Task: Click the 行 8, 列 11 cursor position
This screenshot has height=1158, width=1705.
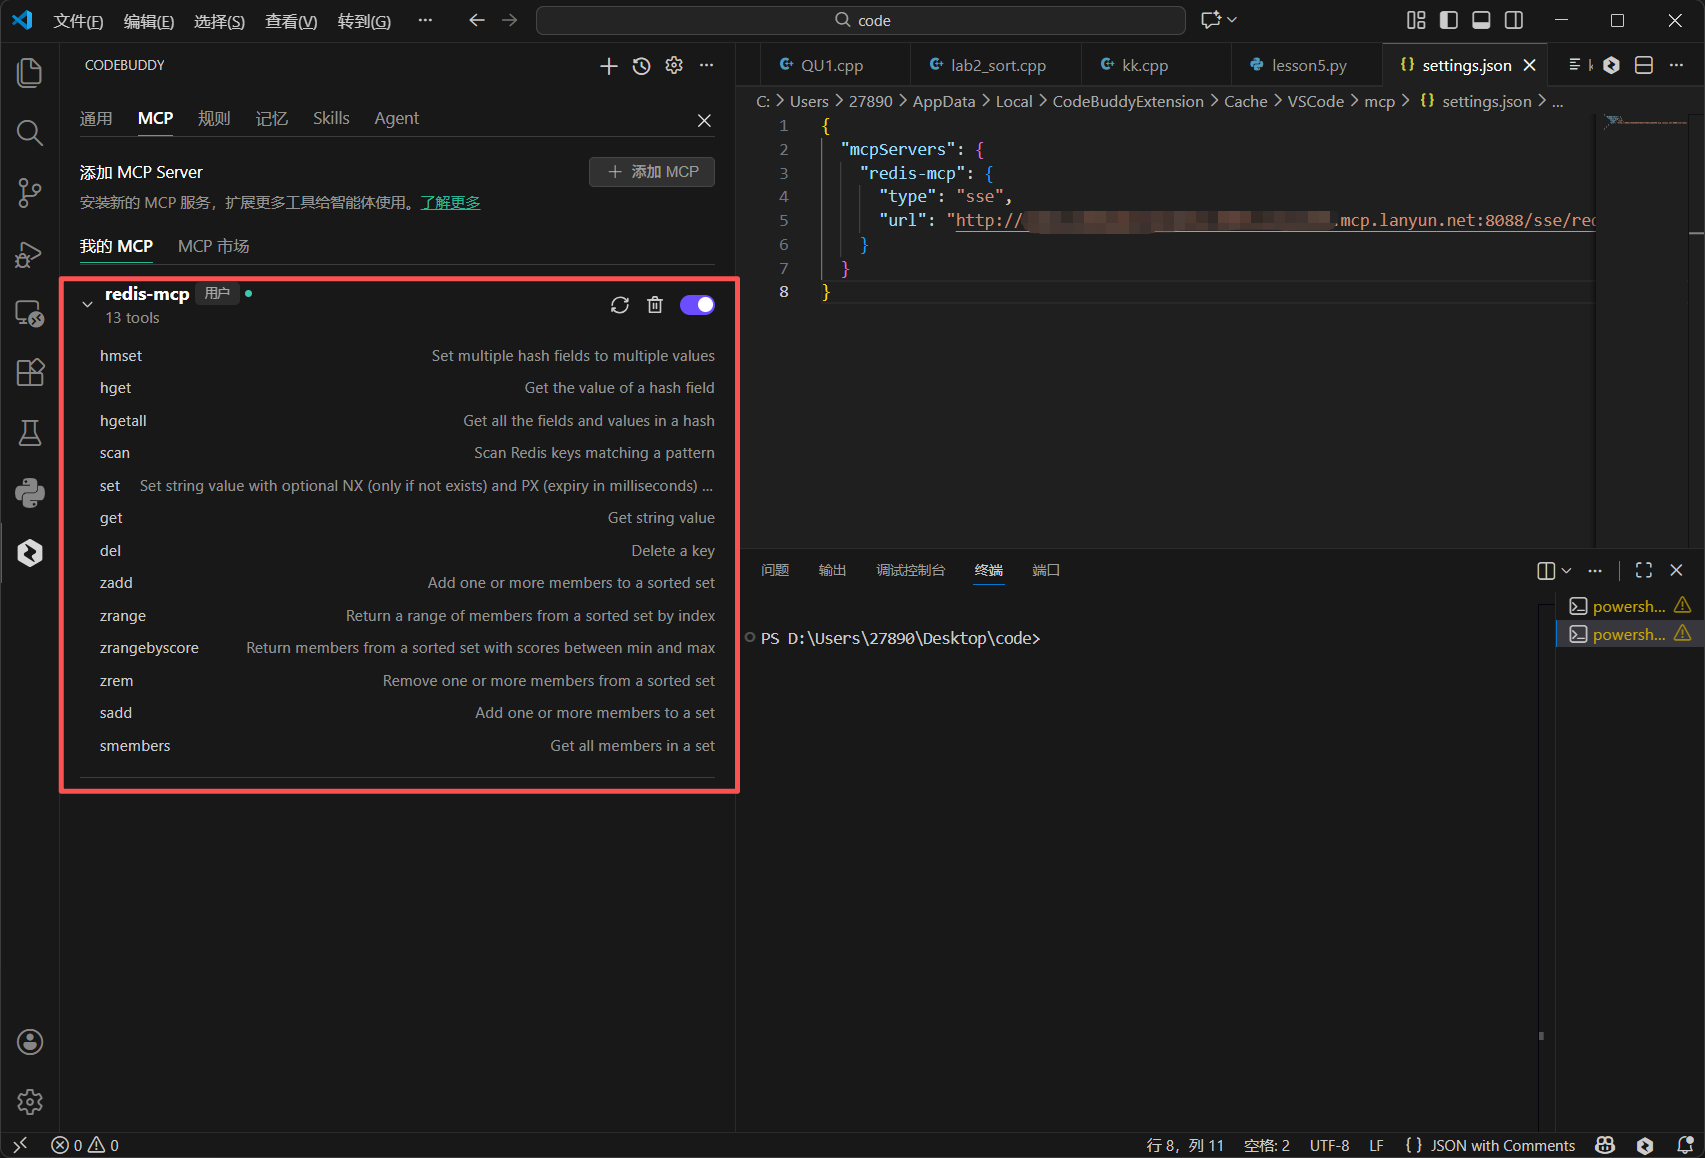Action: click(1185, 1145)
